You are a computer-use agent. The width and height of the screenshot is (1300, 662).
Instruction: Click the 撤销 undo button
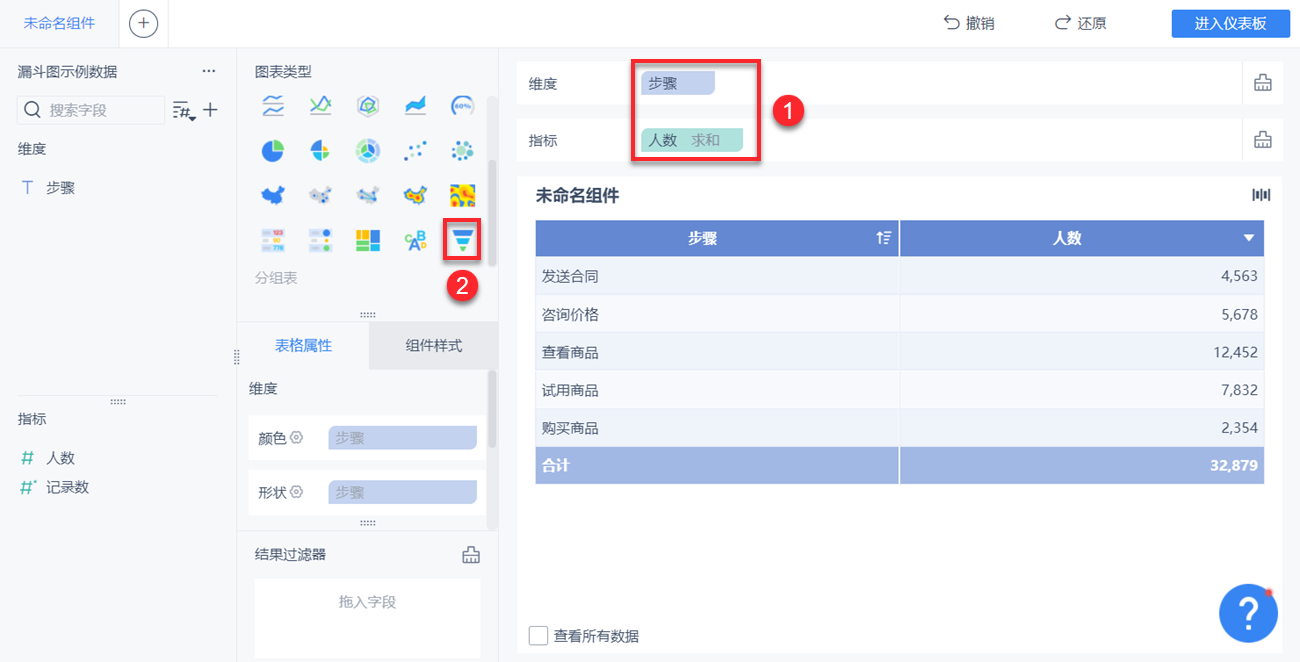[x=969, y=23]
